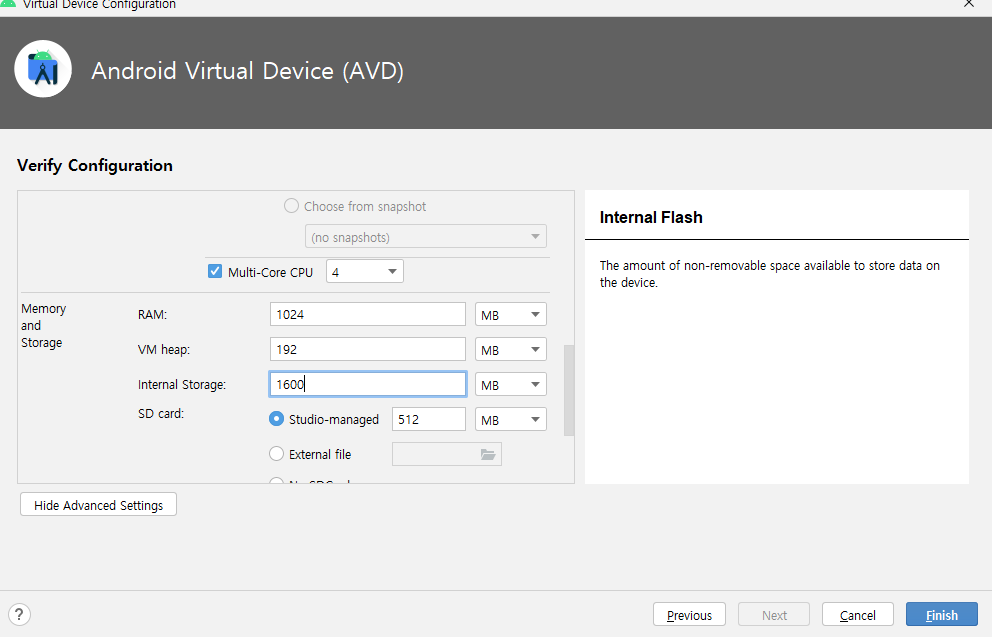This screenshot has height=637, width=992.
Task: Click the Internal Storage value field
Action: (368, 385)
